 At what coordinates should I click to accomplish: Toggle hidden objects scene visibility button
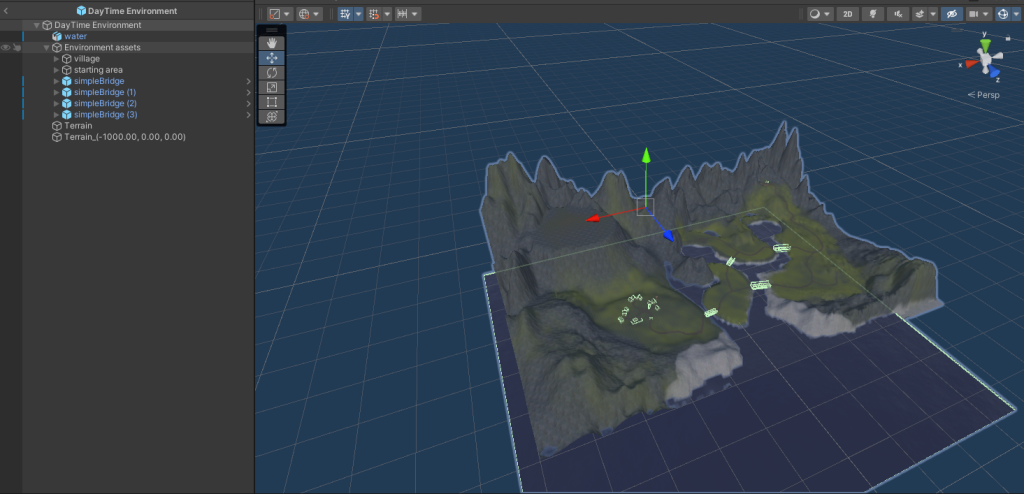click(x=951, y=14)
